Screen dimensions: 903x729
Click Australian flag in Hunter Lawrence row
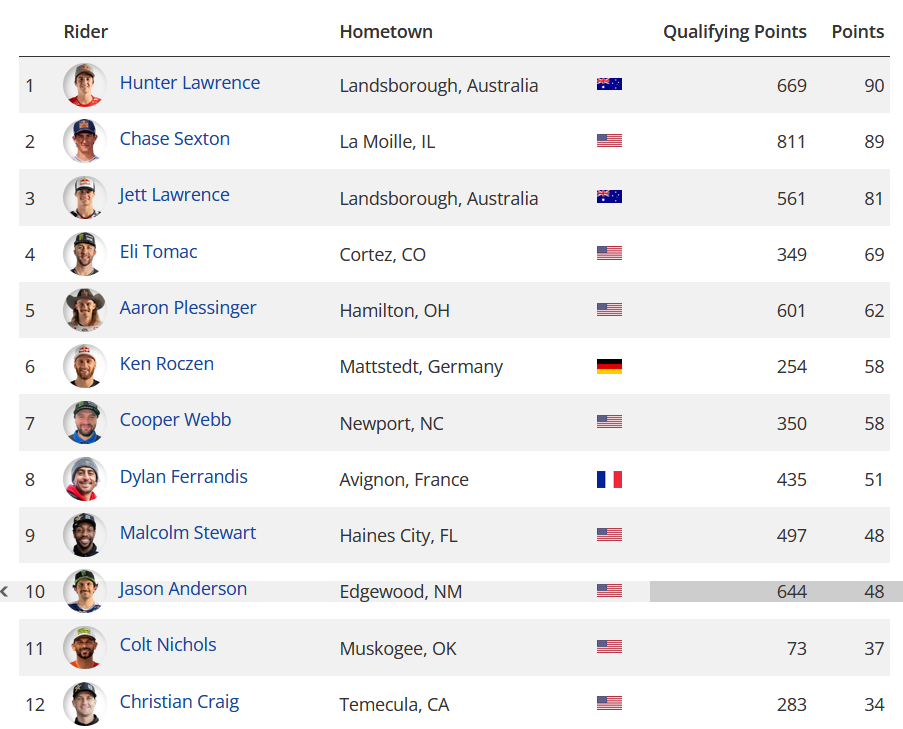coord(609,84)
